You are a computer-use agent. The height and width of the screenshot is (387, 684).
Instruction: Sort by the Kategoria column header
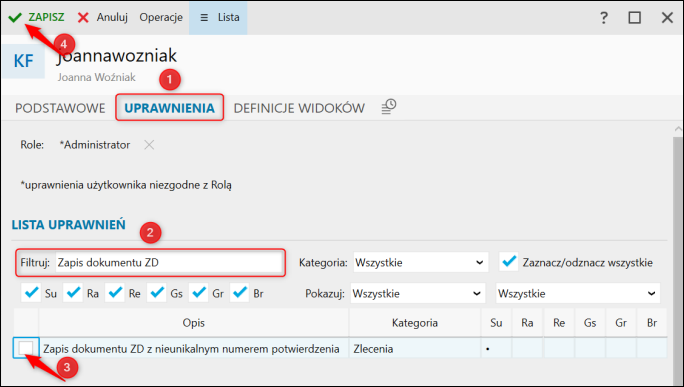point(415,323)
